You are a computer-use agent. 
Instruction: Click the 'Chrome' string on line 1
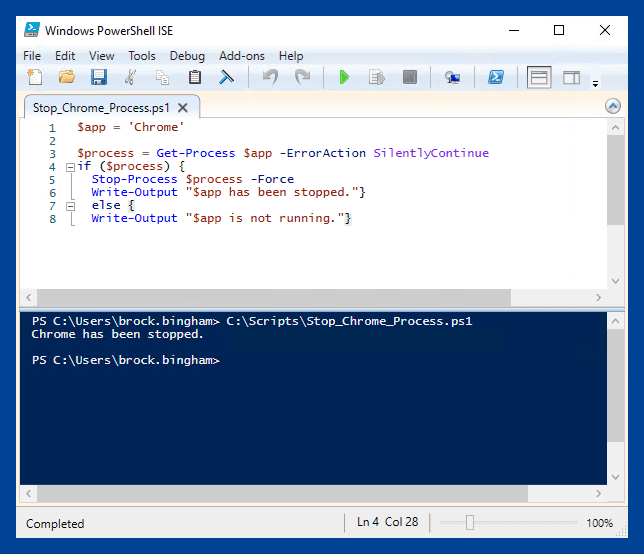pyautogui.click(x=156, y=127)
